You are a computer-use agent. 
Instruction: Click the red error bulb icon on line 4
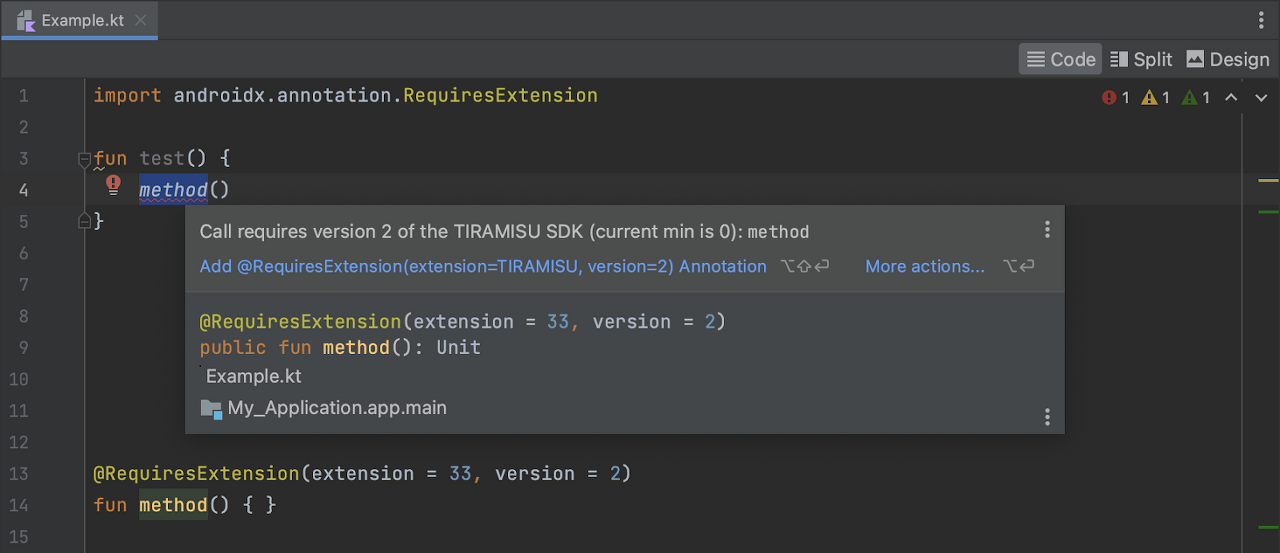tap(113, 184)
